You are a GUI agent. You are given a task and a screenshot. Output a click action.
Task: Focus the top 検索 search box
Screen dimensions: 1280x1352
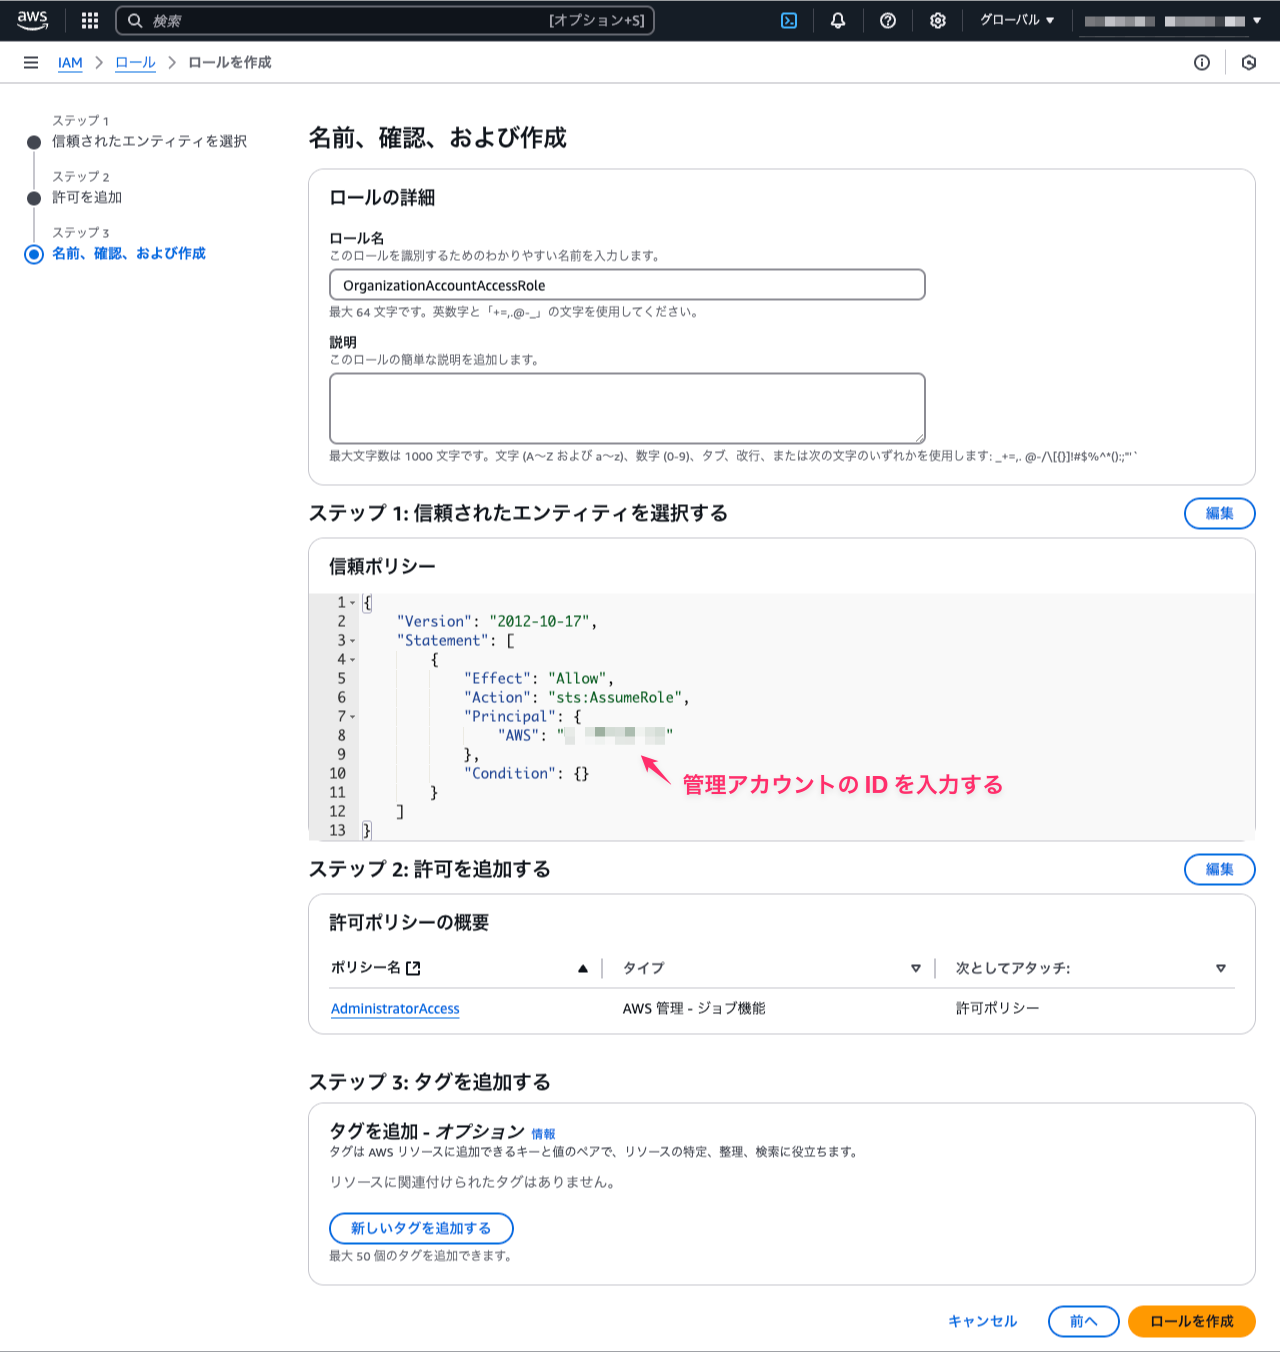385,20
